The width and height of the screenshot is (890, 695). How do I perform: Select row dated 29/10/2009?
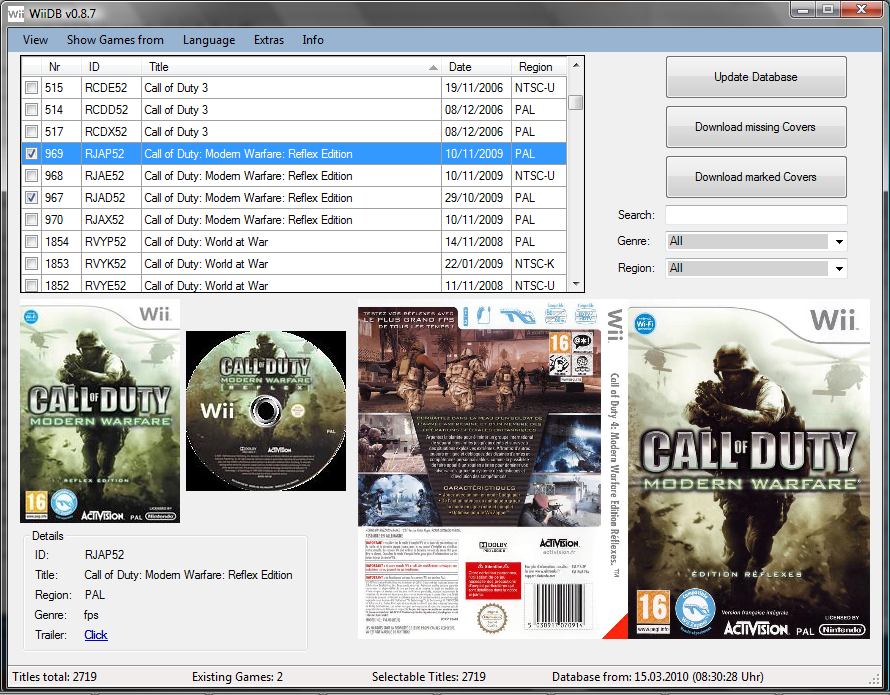(x=294, y=198)
